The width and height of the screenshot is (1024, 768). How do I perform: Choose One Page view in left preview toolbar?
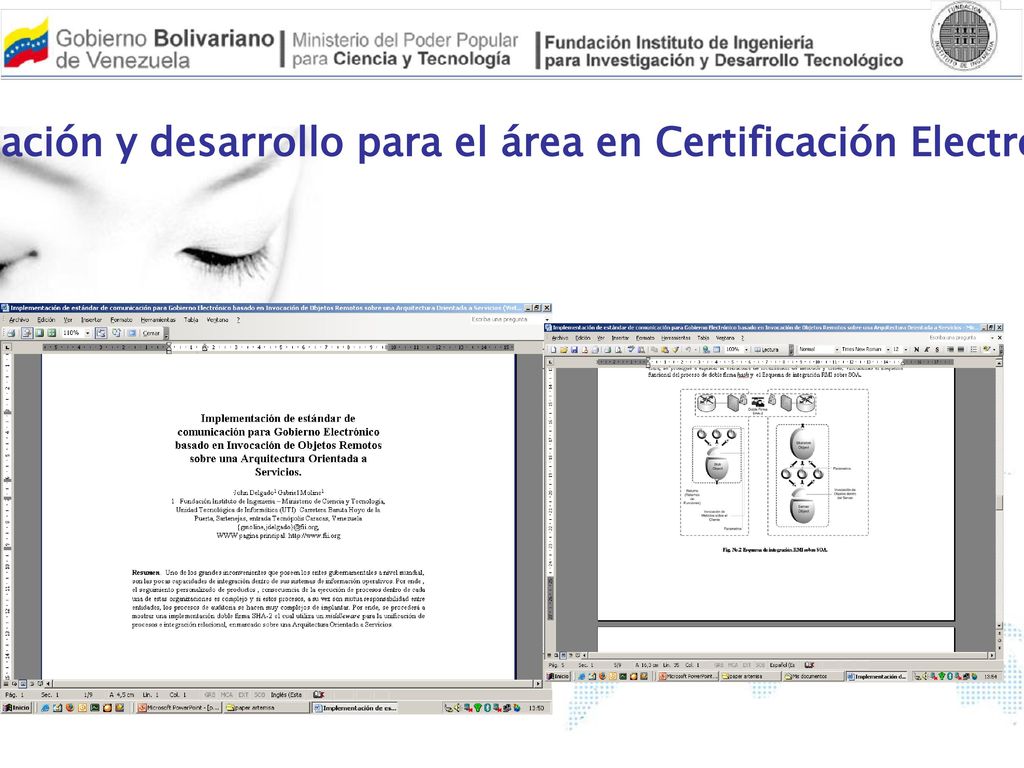39,332
